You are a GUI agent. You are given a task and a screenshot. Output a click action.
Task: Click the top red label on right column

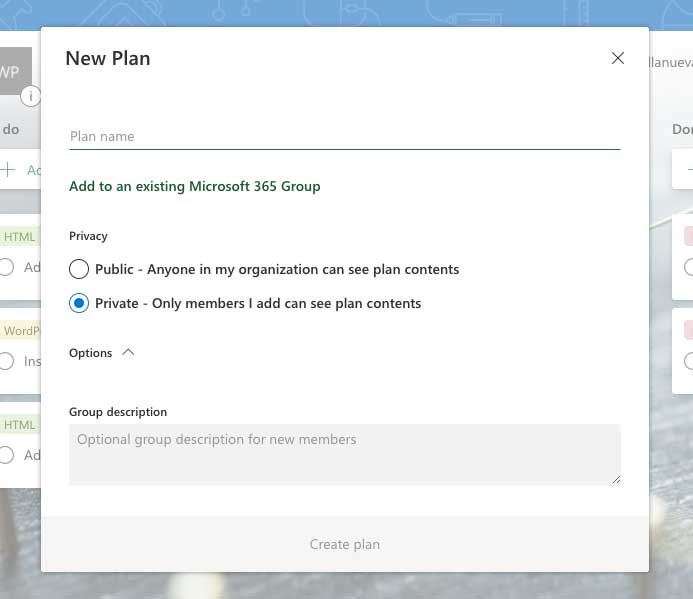coord(688,237)
